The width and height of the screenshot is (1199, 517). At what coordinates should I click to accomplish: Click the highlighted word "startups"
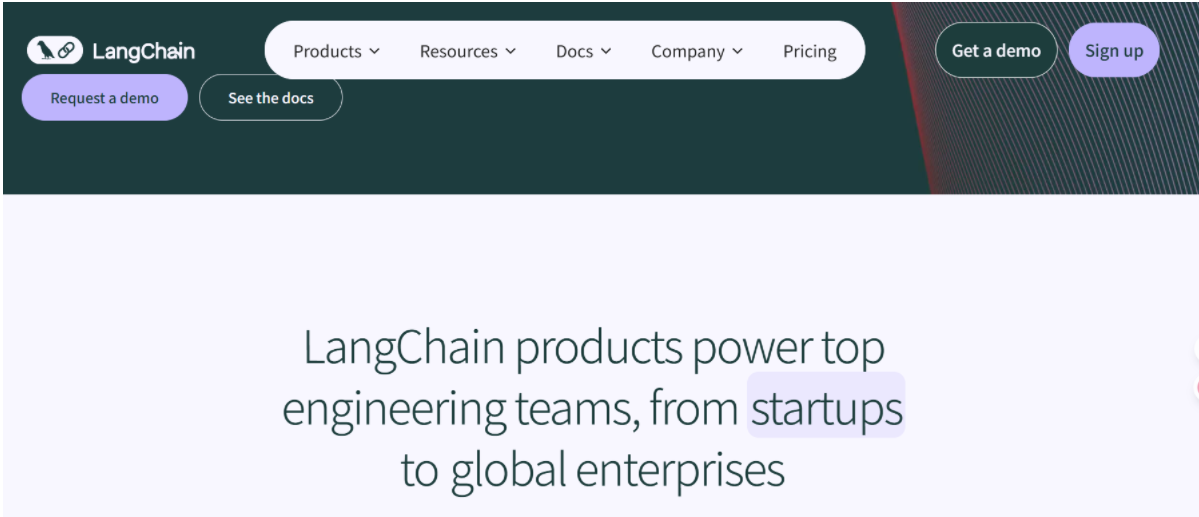[x=826, y=407]
